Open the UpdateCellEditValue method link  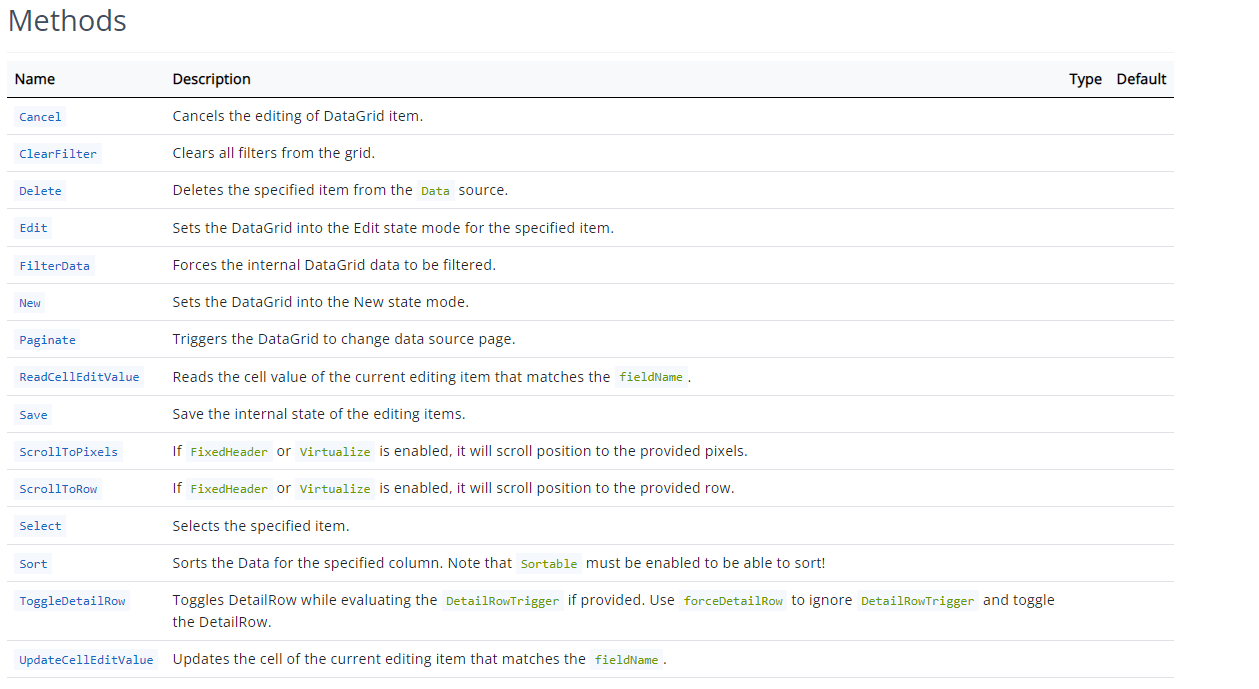[x=86, y=659]
